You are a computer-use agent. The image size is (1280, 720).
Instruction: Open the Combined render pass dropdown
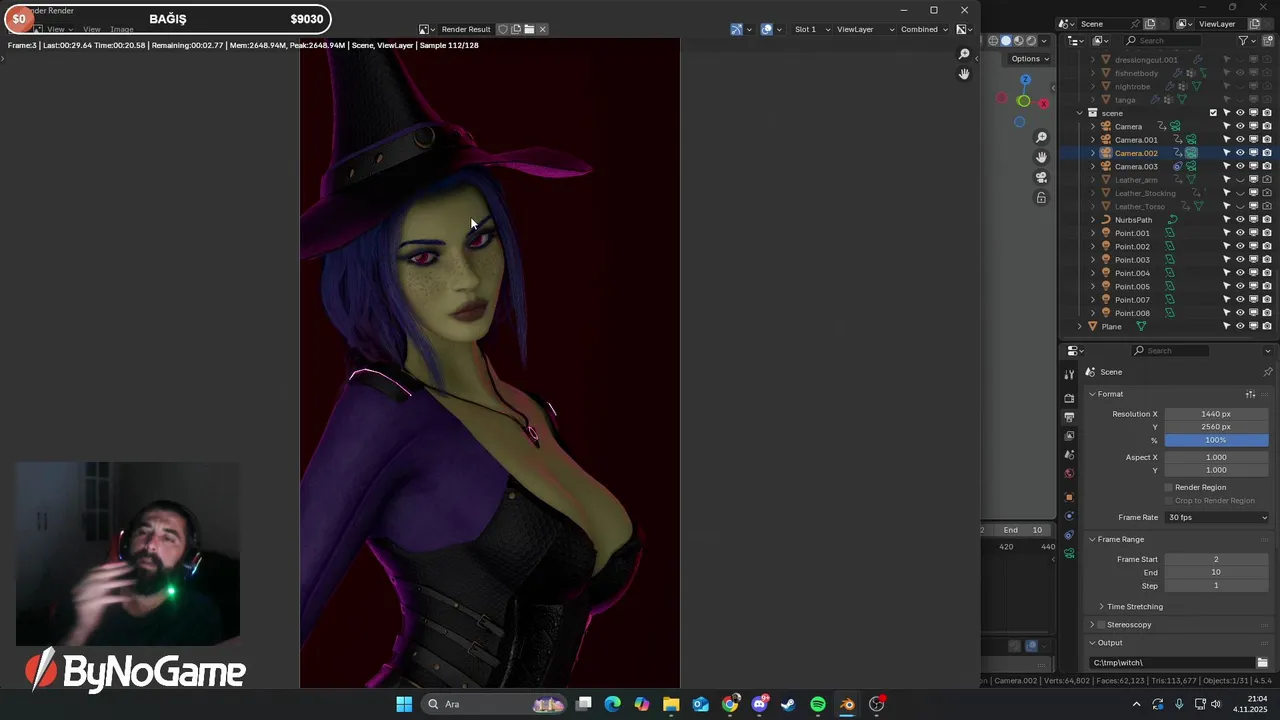pyautogui.click(x=924, y=29)
